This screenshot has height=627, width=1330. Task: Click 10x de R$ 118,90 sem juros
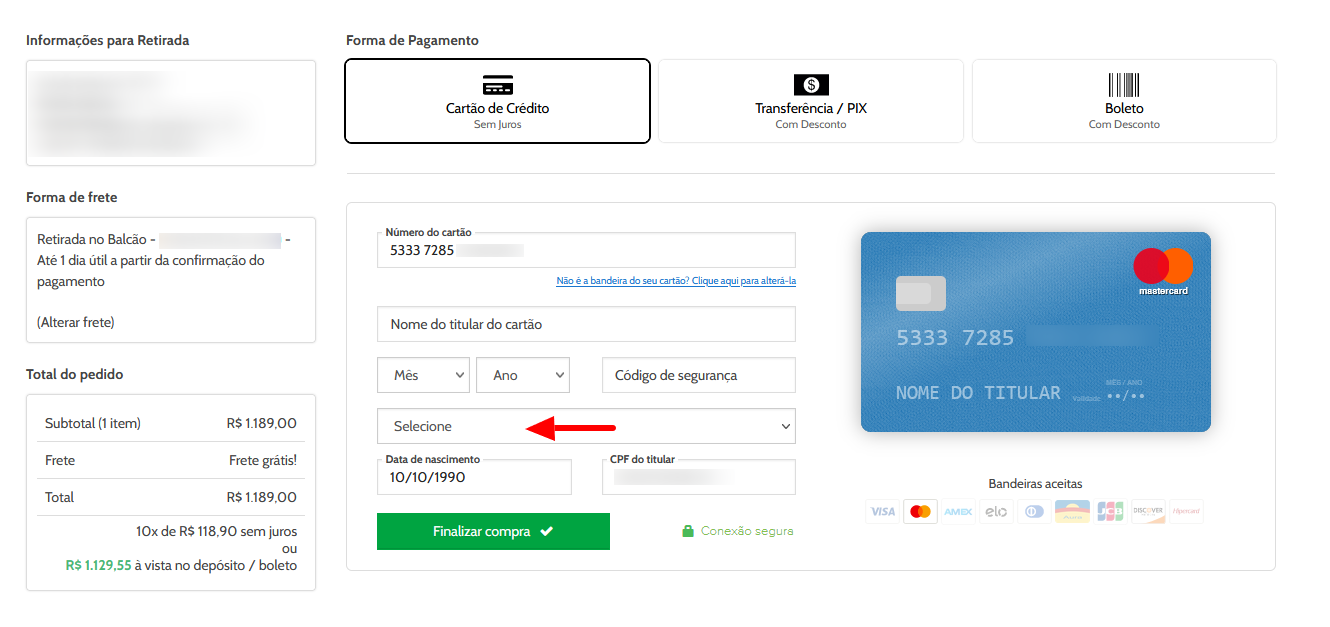(x=216, y=531)
